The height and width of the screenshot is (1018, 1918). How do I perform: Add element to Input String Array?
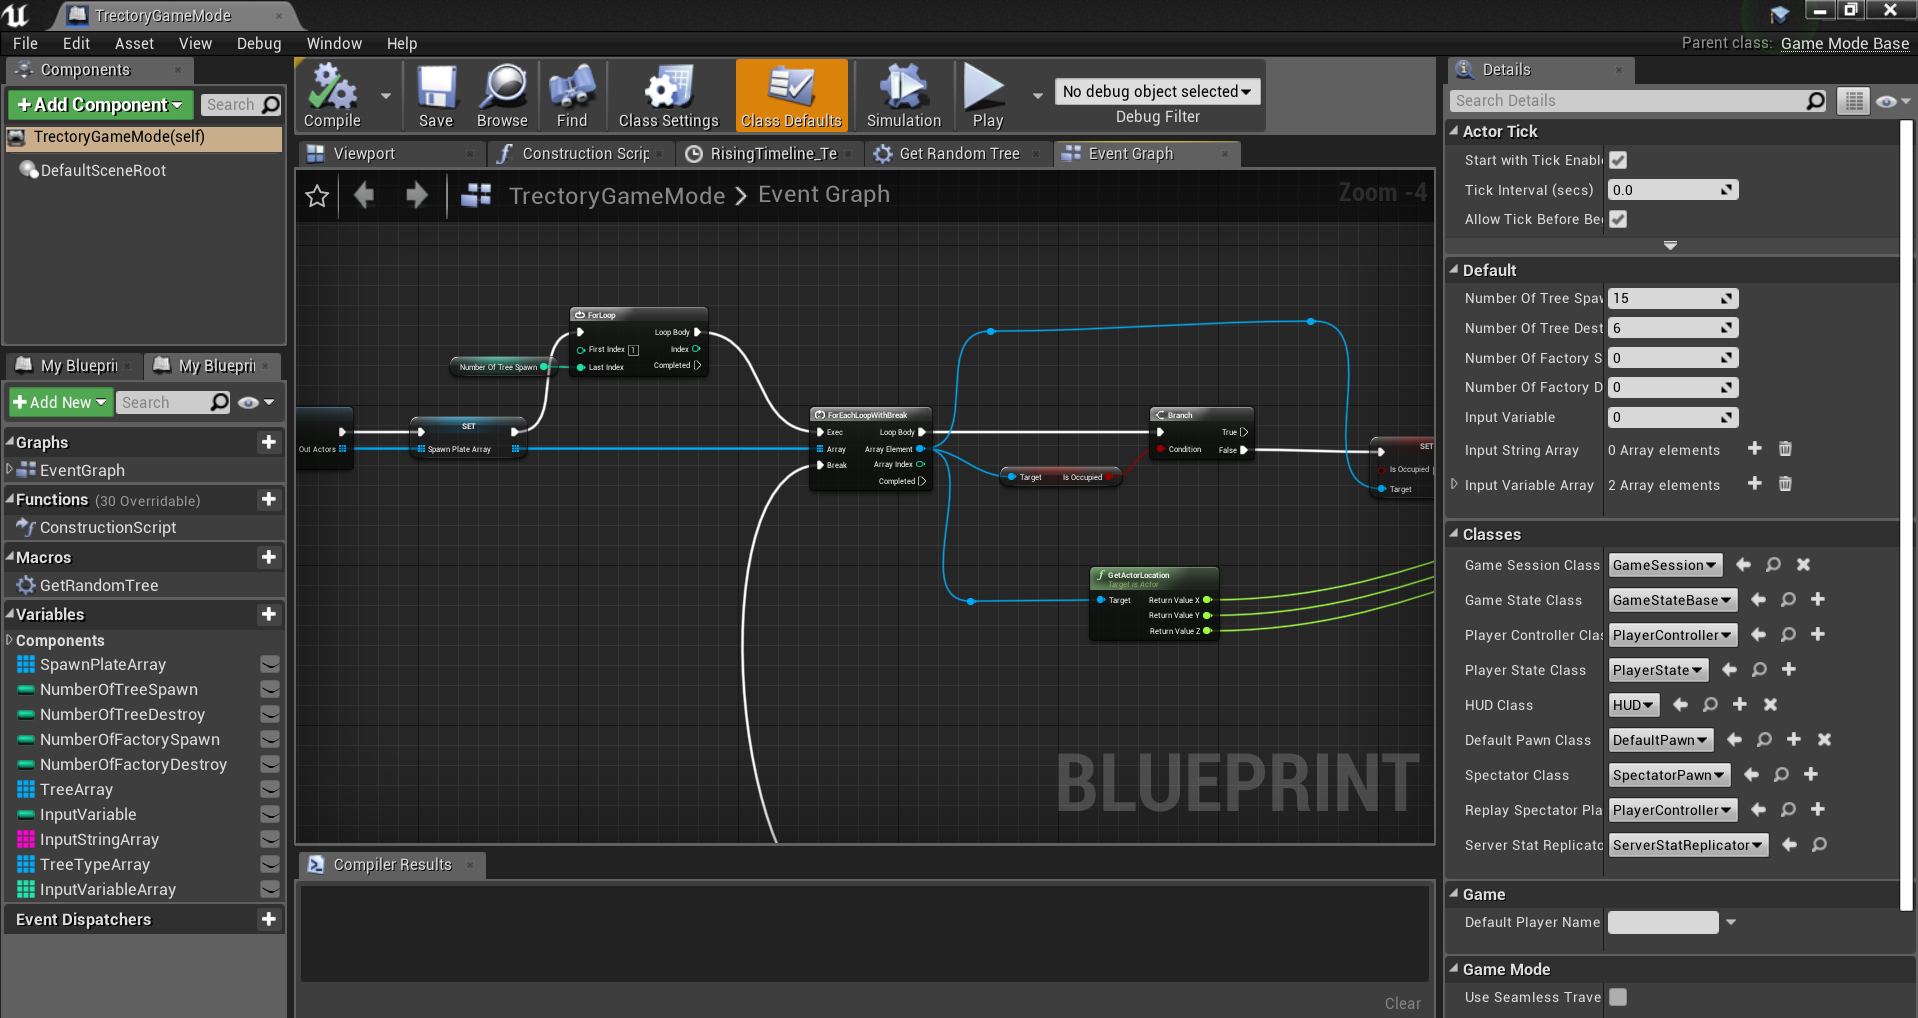[x=1754, y=449]
